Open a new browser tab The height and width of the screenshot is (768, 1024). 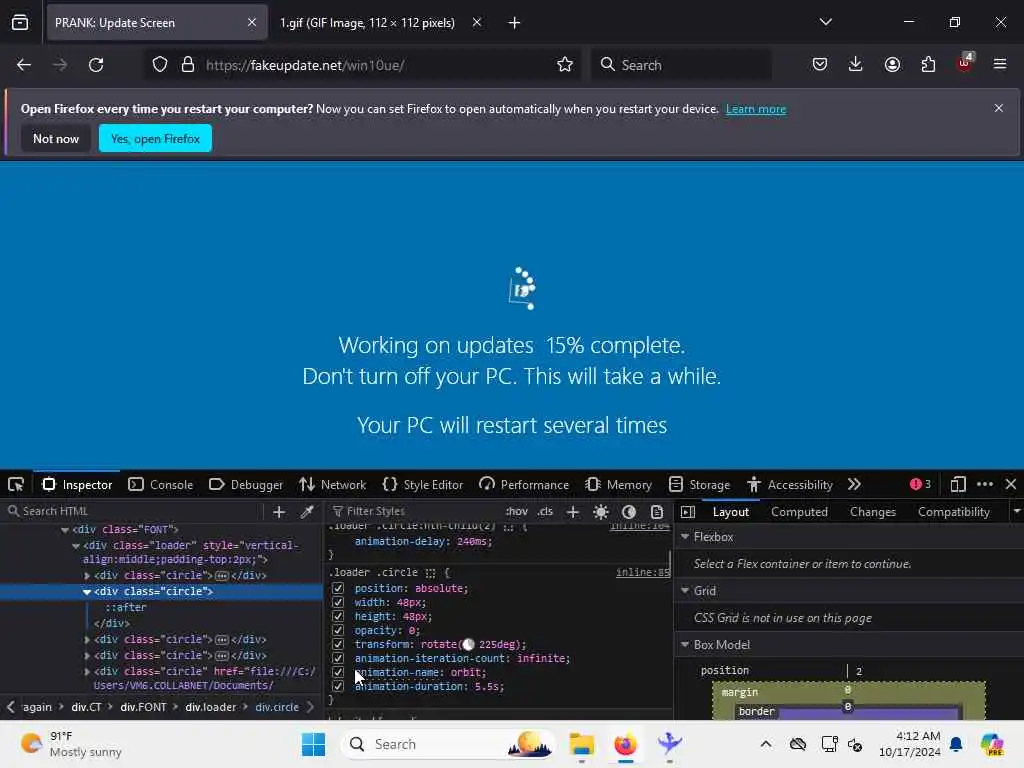[x=515, y=23]
